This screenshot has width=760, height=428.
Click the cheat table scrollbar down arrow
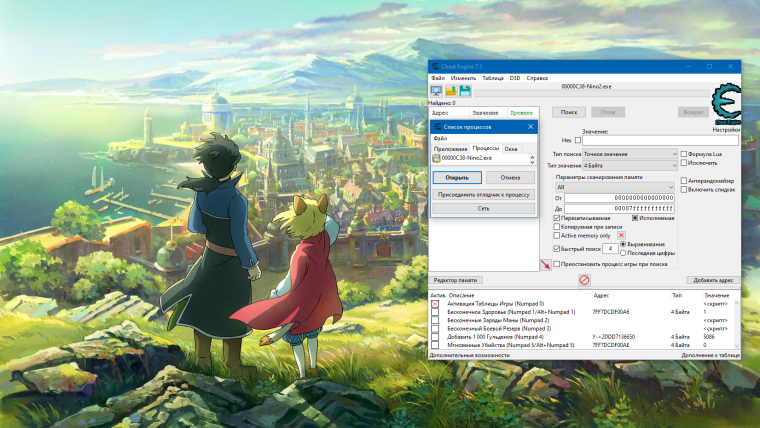(737, 346)
